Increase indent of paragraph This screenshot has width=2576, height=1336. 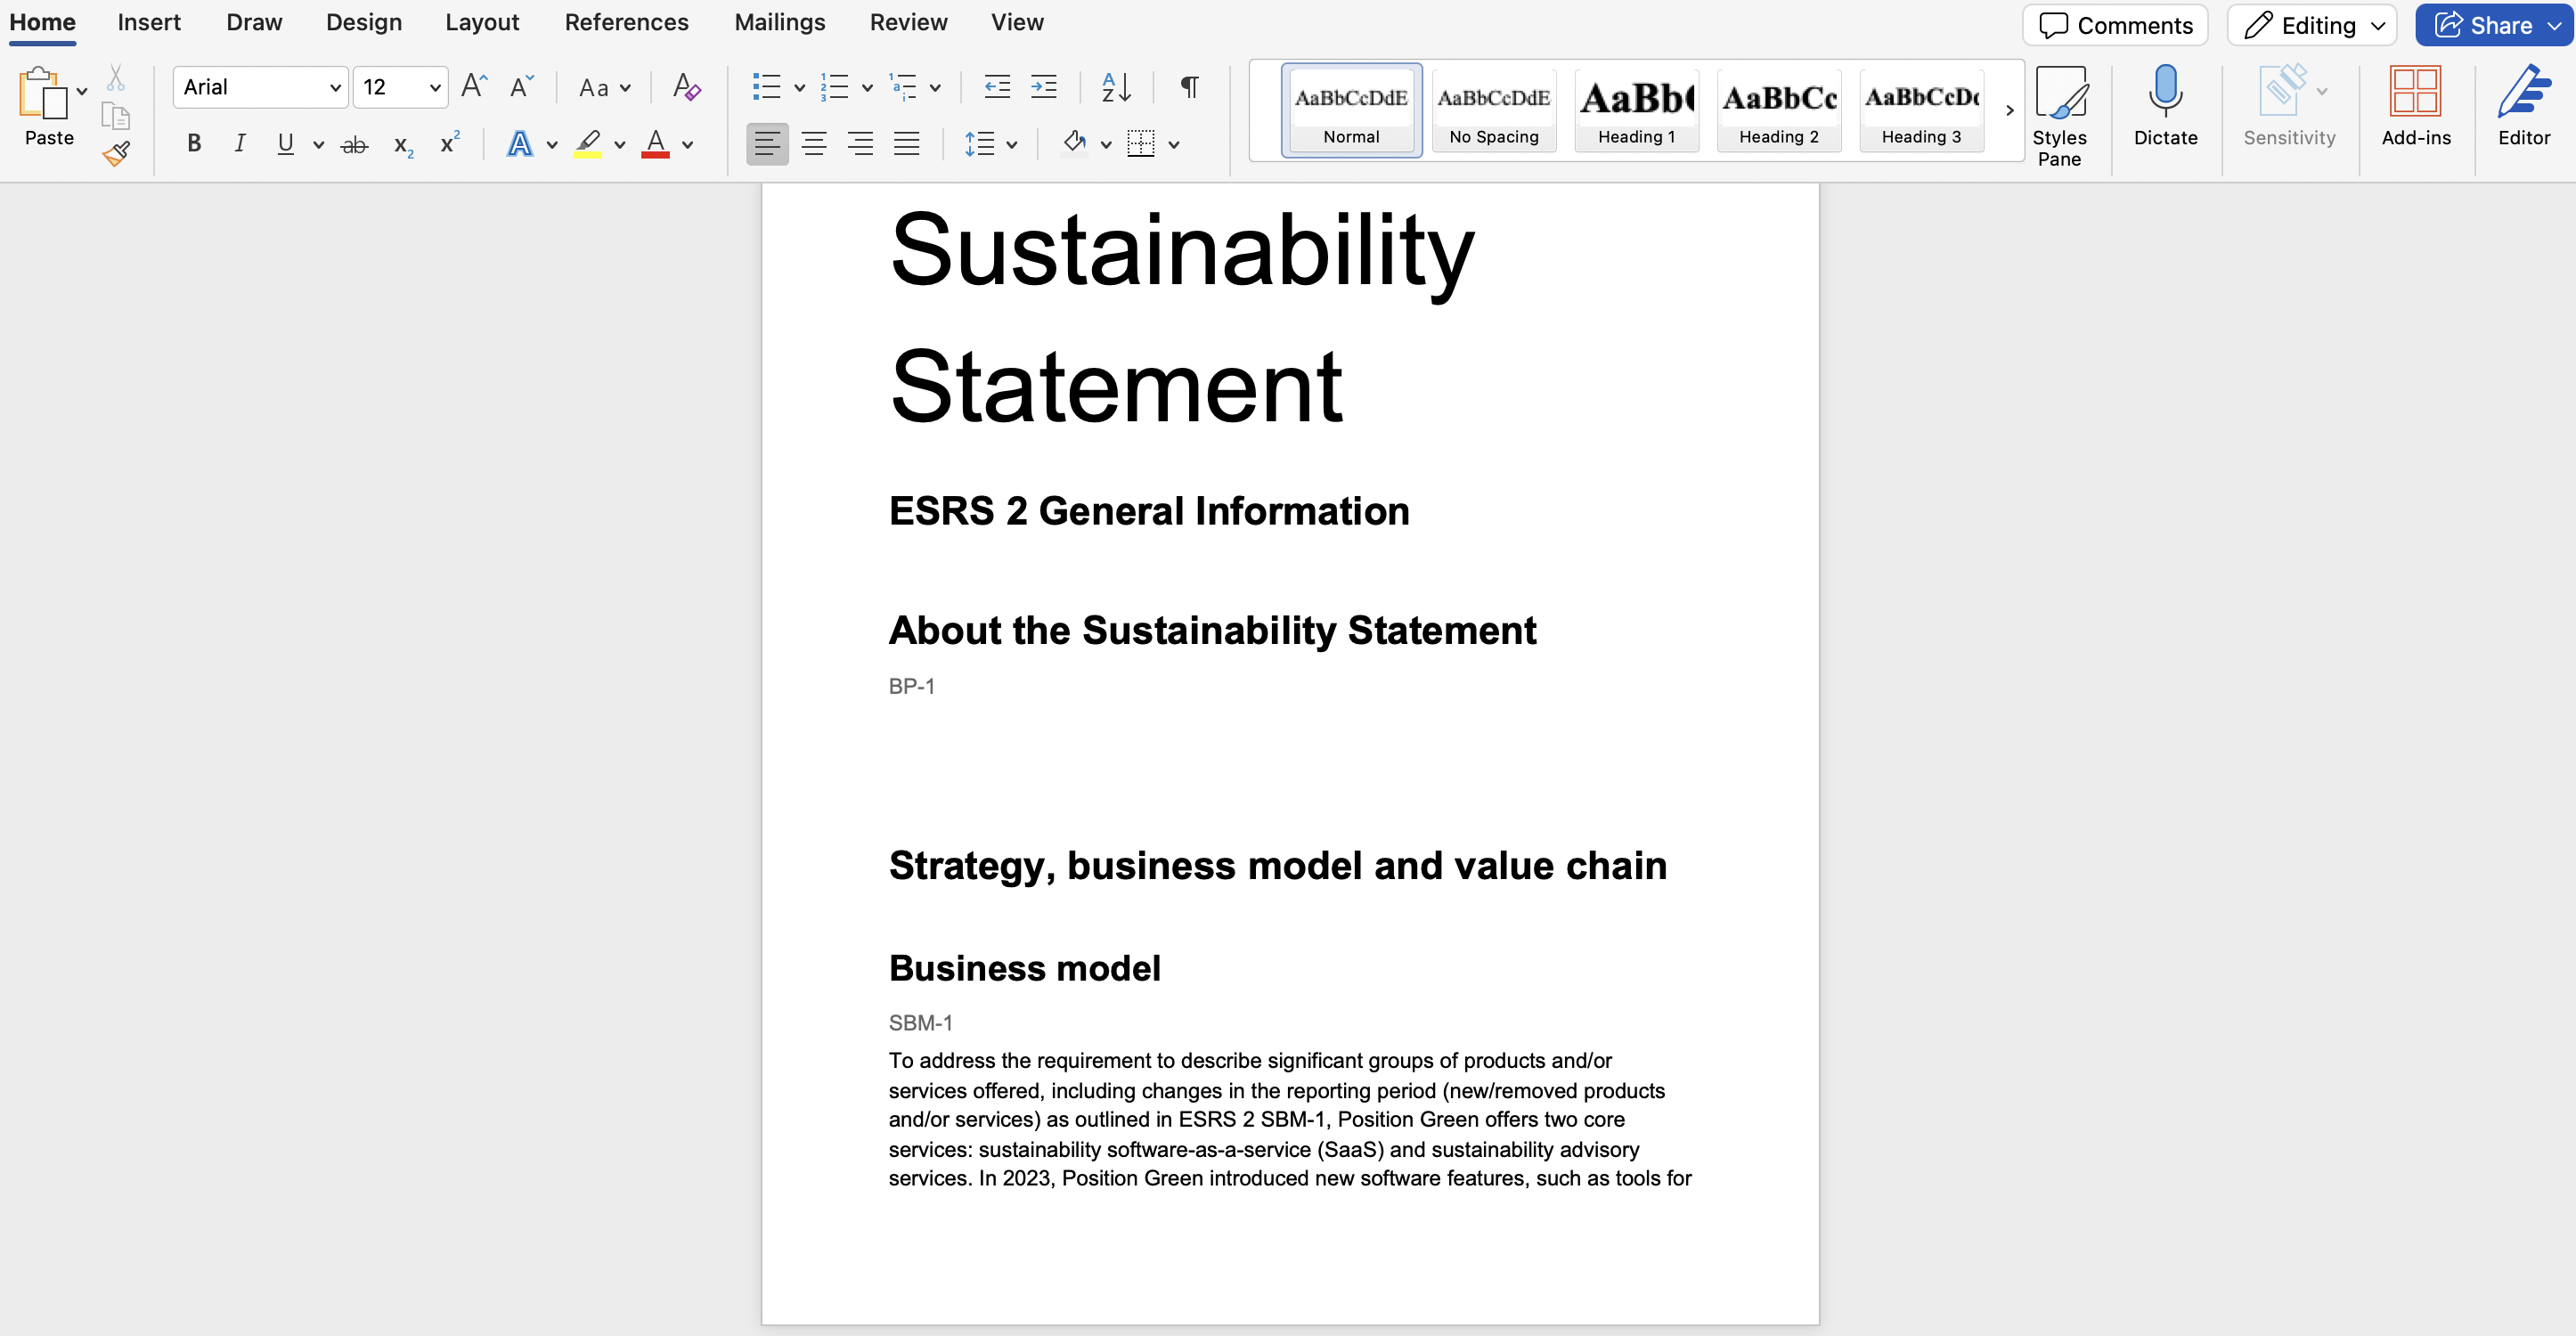tap(1044, 87)
